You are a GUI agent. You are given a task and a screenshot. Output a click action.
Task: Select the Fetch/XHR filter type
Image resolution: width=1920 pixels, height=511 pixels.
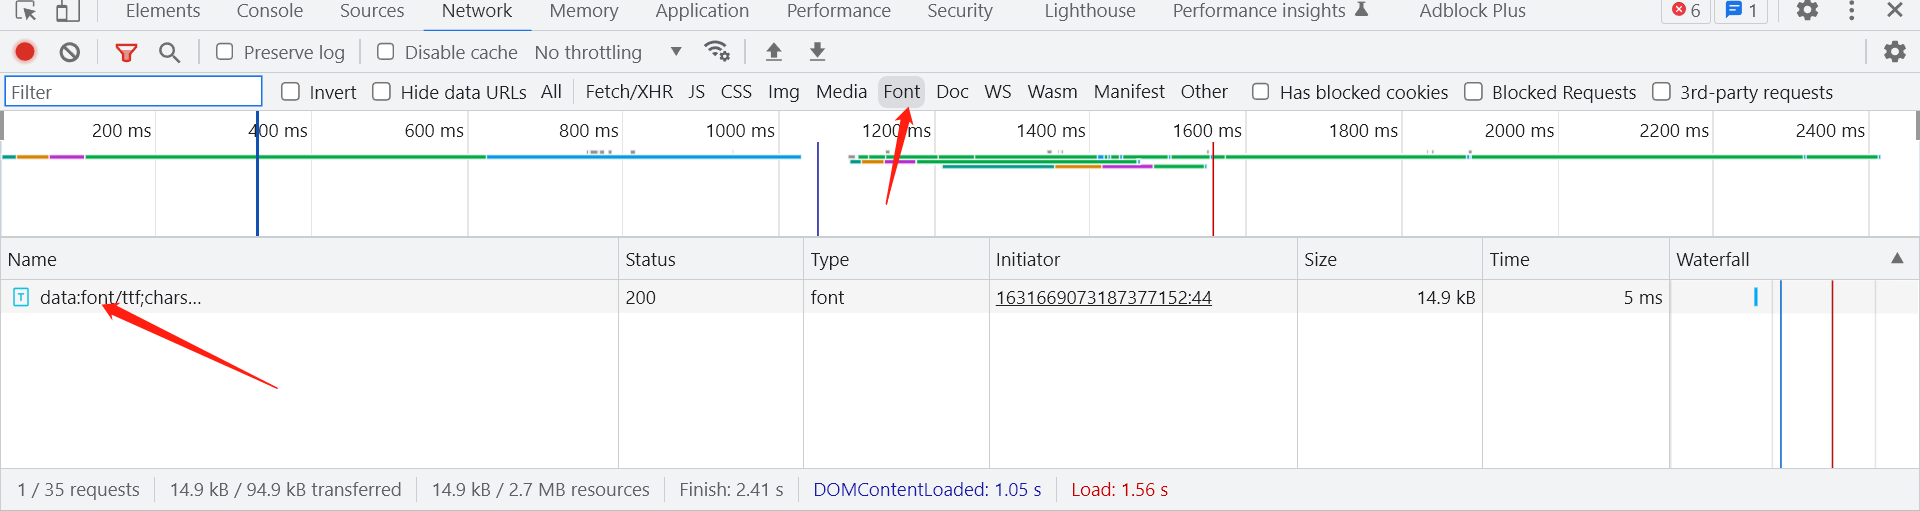tap(629, 92)
